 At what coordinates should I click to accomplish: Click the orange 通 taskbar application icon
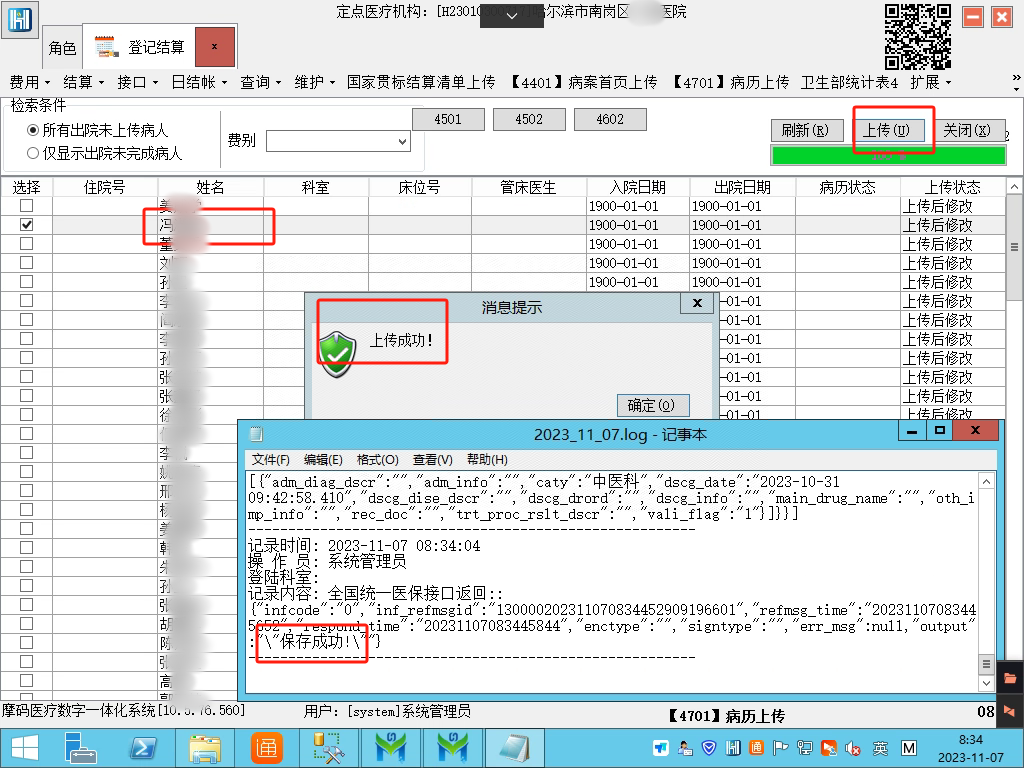click(266, 747)
